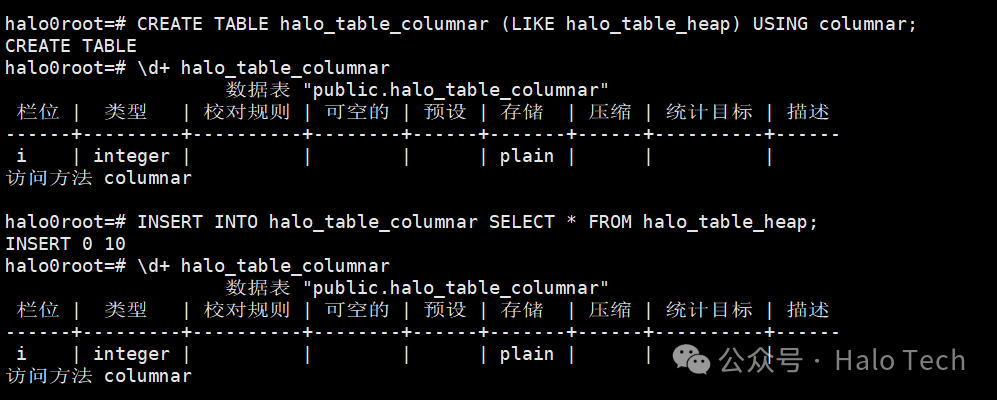This screenshot has width=997, height=400.
Task: Click the INSERT INTO halo_table_columnar command line
Action: (x=411, y=222)
